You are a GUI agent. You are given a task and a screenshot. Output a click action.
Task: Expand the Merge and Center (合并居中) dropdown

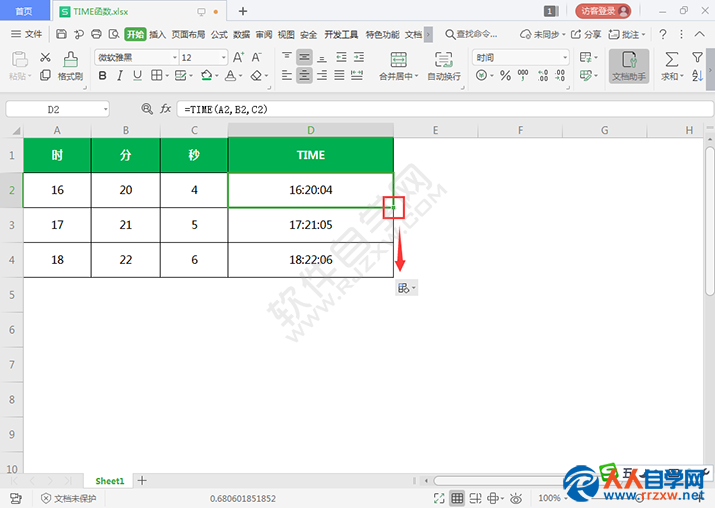[x=416, y=76]
